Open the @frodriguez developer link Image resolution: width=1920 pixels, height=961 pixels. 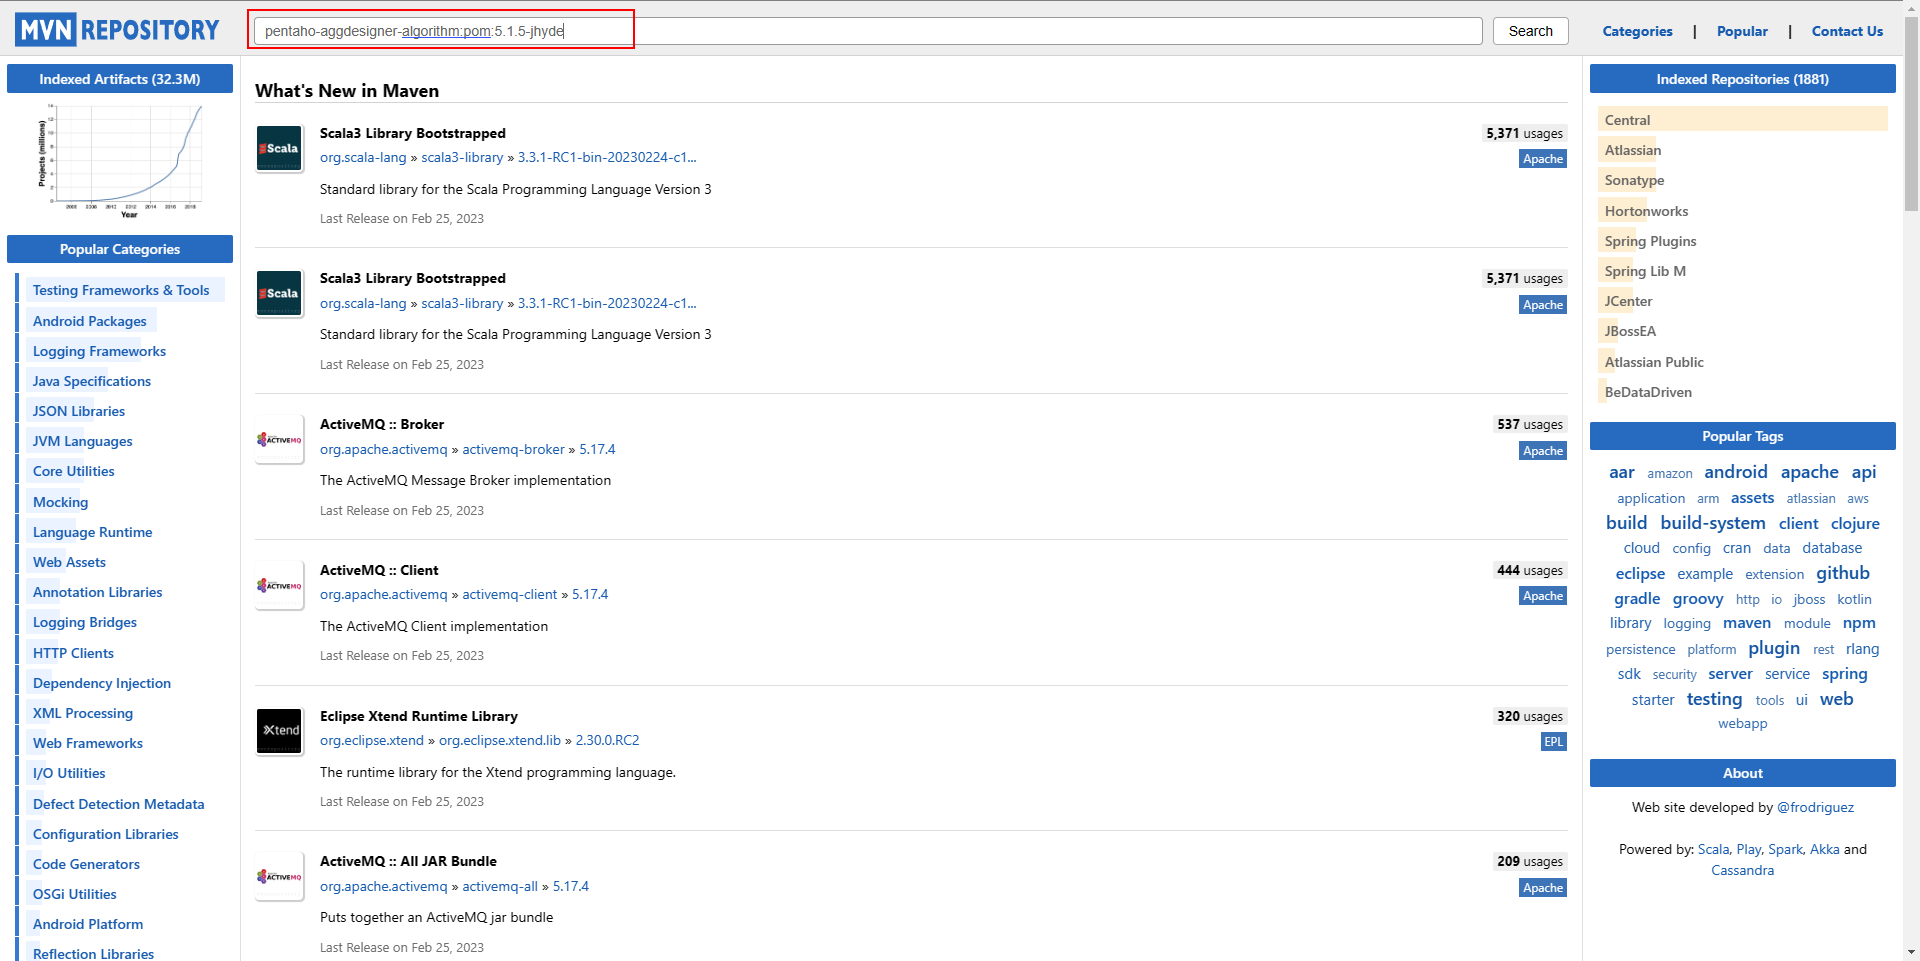pos(1814,807)
